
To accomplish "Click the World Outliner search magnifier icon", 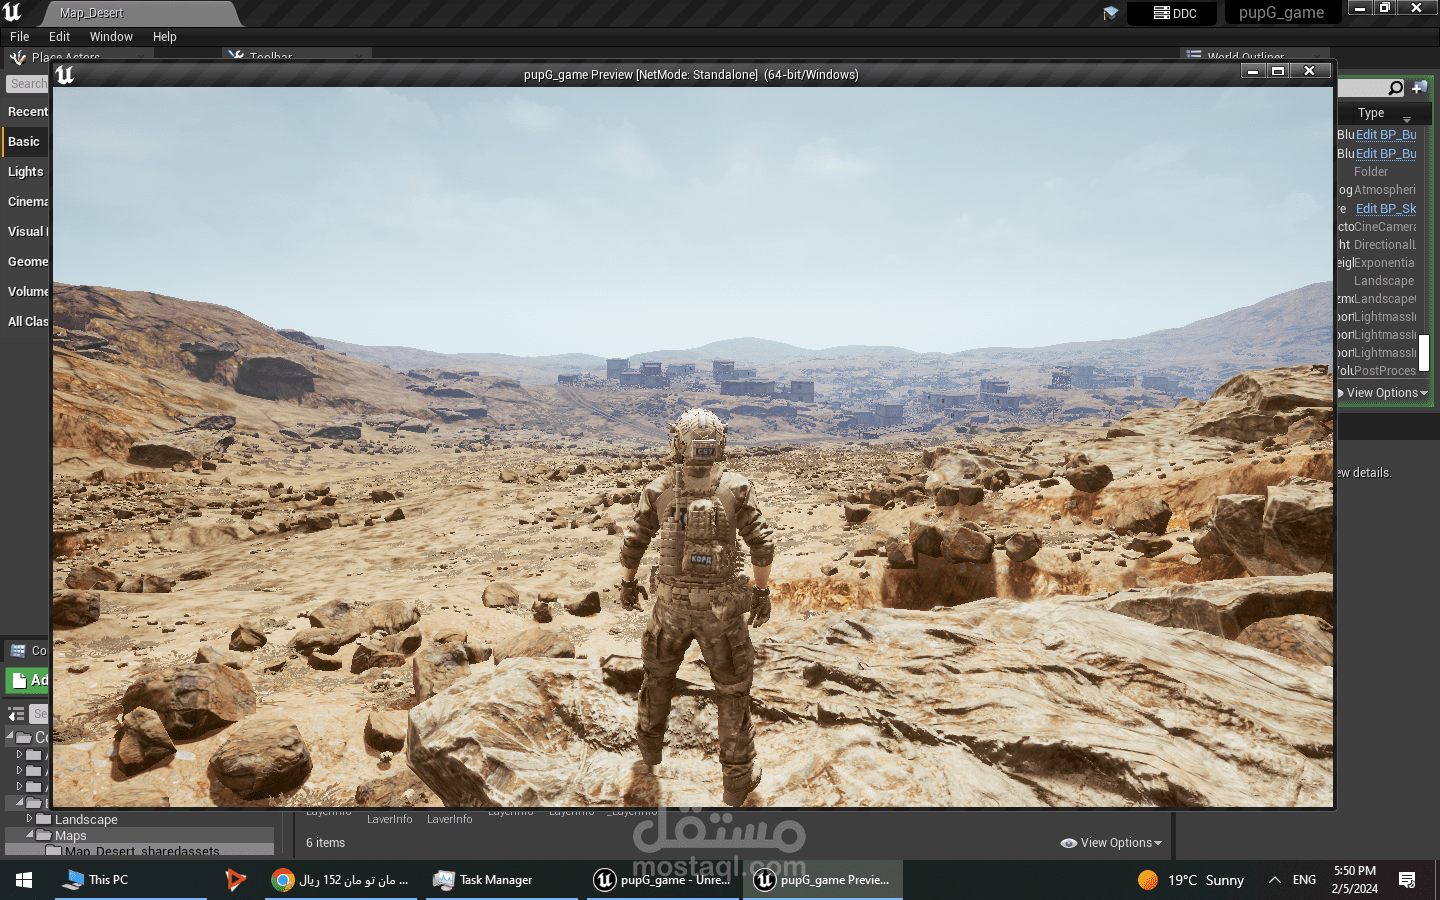I will coord(1396,88).
